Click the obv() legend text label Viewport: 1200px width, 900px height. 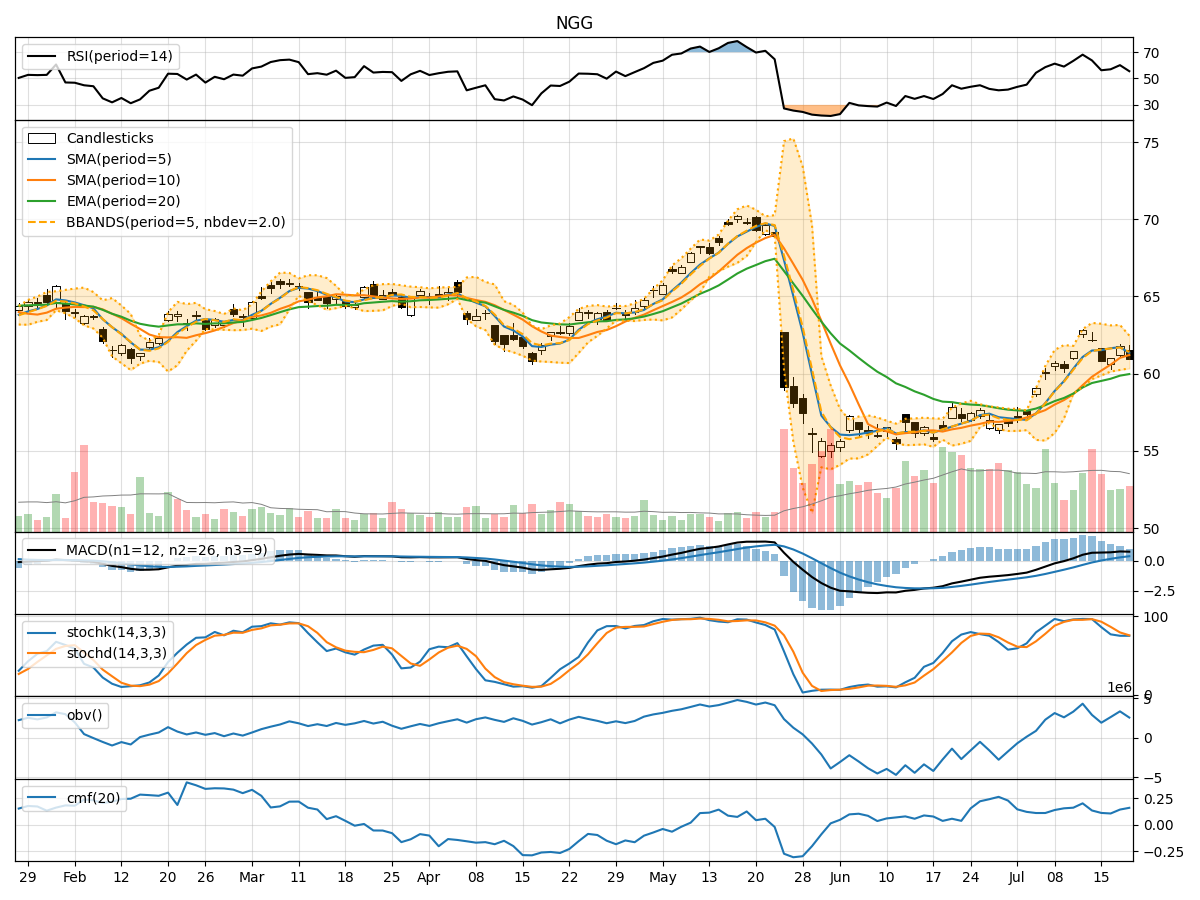click(85, 713)
